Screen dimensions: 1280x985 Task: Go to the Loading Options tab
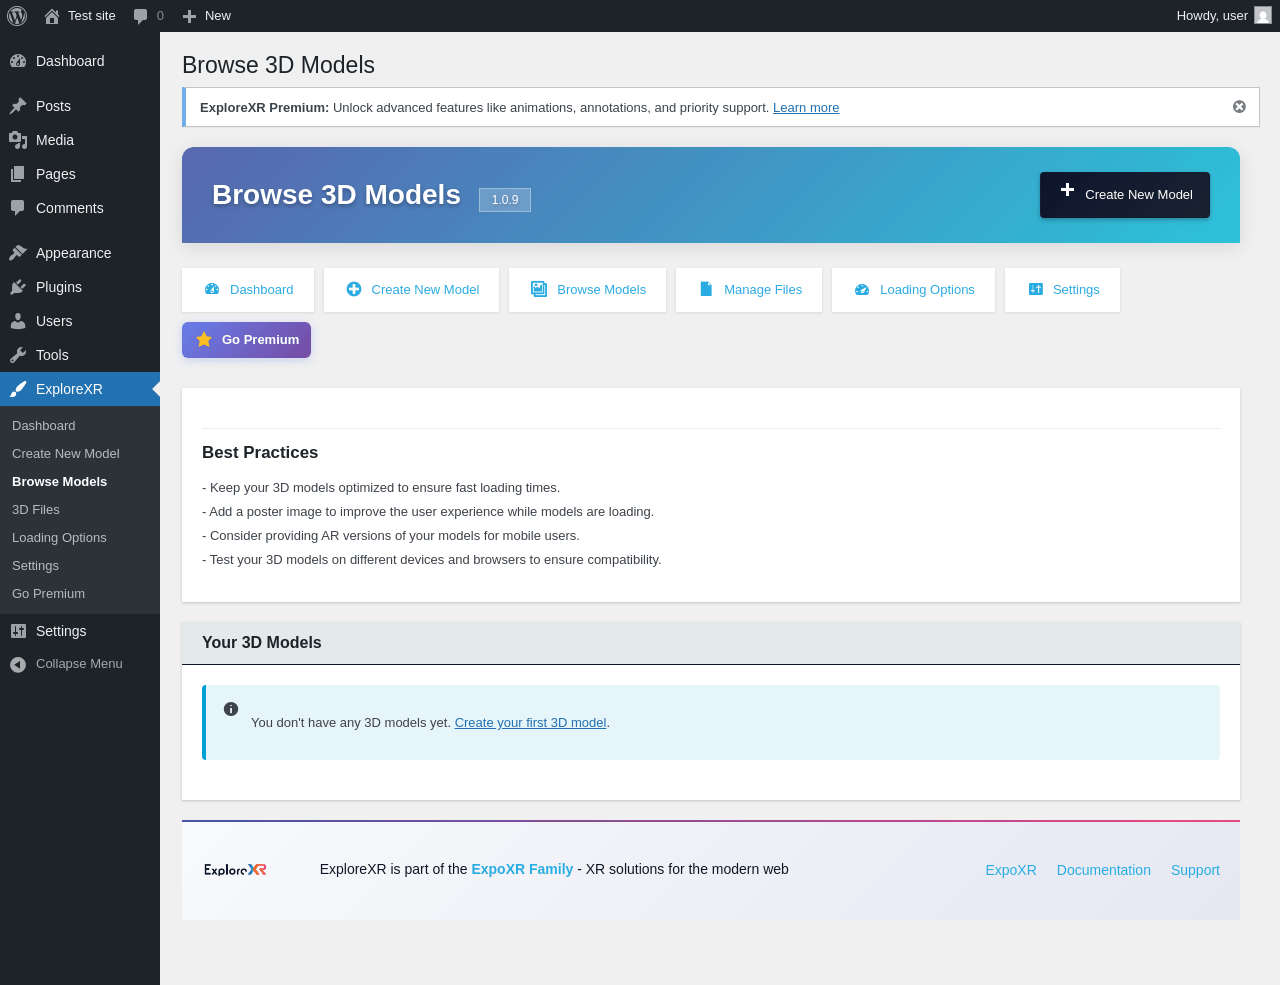913,290
